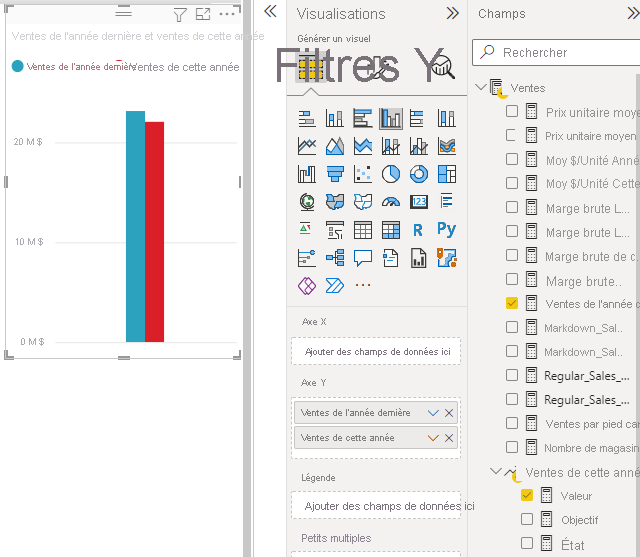Select line and clustered column chart visual

coord(419,146)
